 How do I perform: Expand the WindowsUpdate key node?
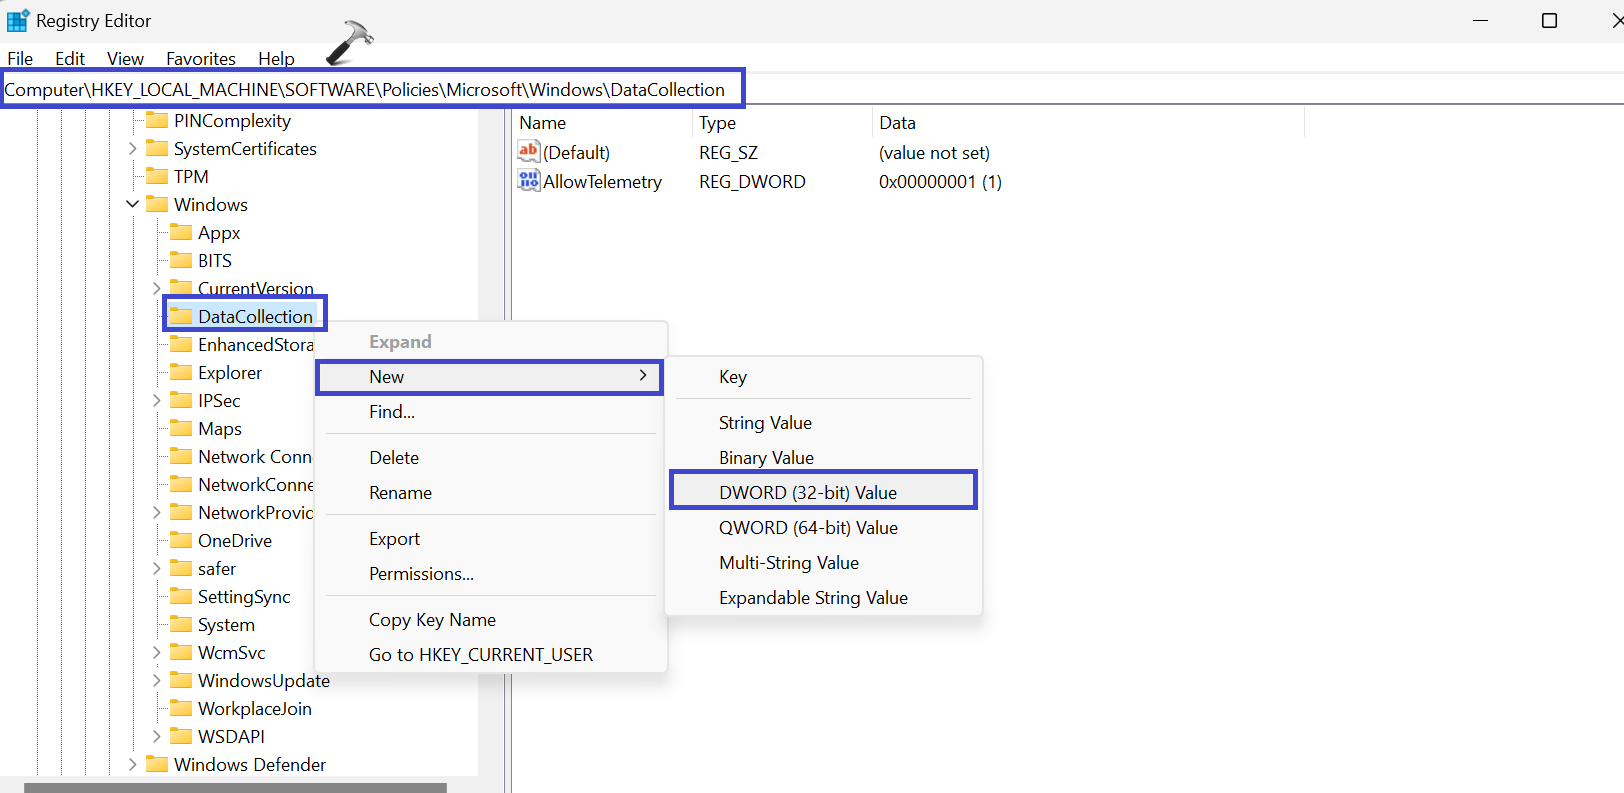click(x=156, y=681)
